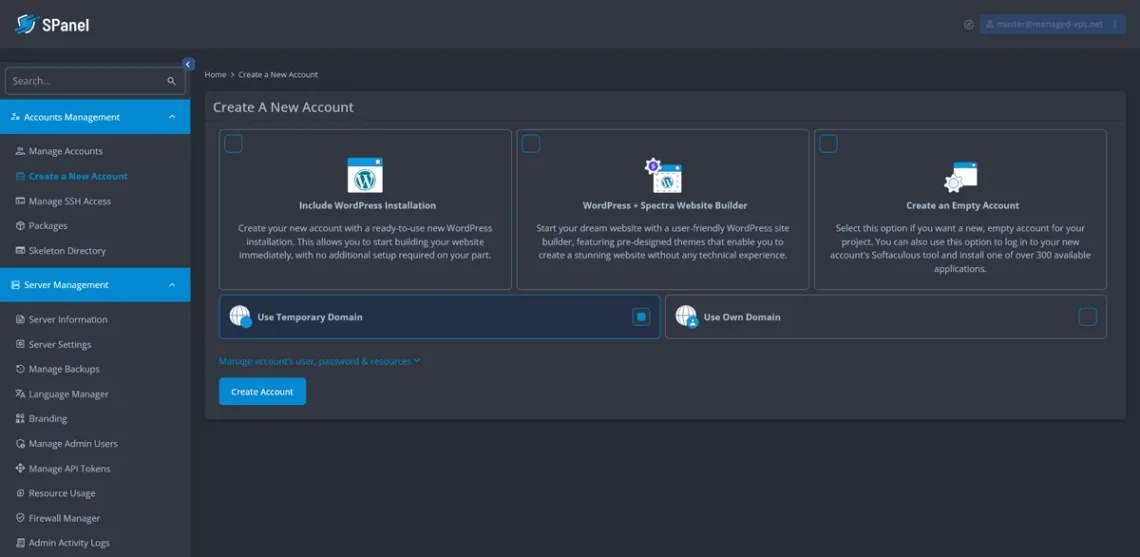Viewport: 1140px width, 557px height.
Task: Click the Spectra Website Builder icon
Action: click(x=663, y=175)
